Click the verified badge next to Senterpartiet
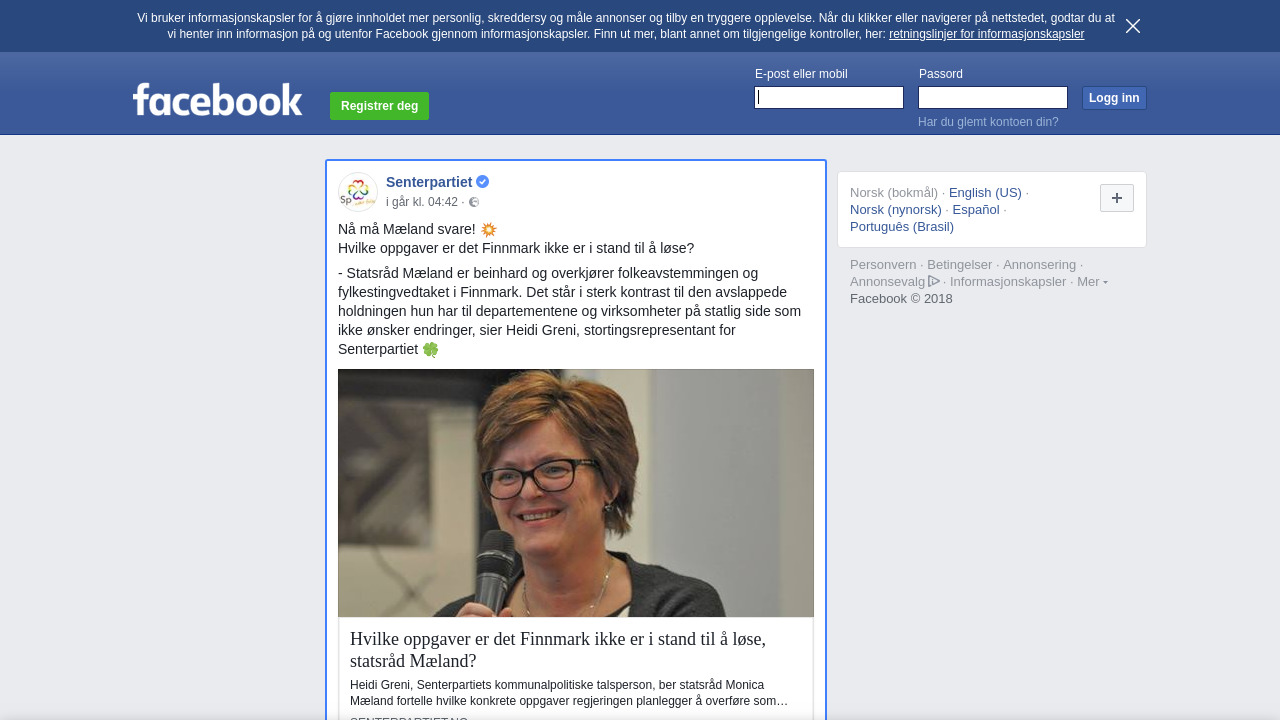This screenshot has width=1280, height=720. point(483,182)
